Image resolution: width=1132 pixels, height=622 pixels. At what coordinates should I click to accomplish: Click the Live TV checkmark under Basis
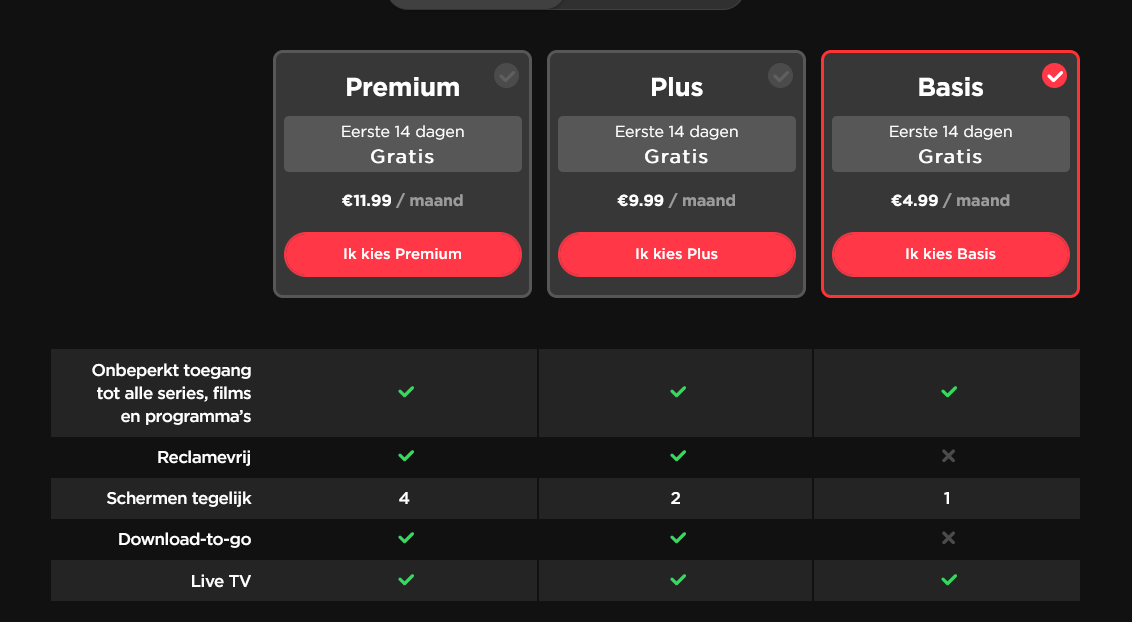[x=949, y=580]
